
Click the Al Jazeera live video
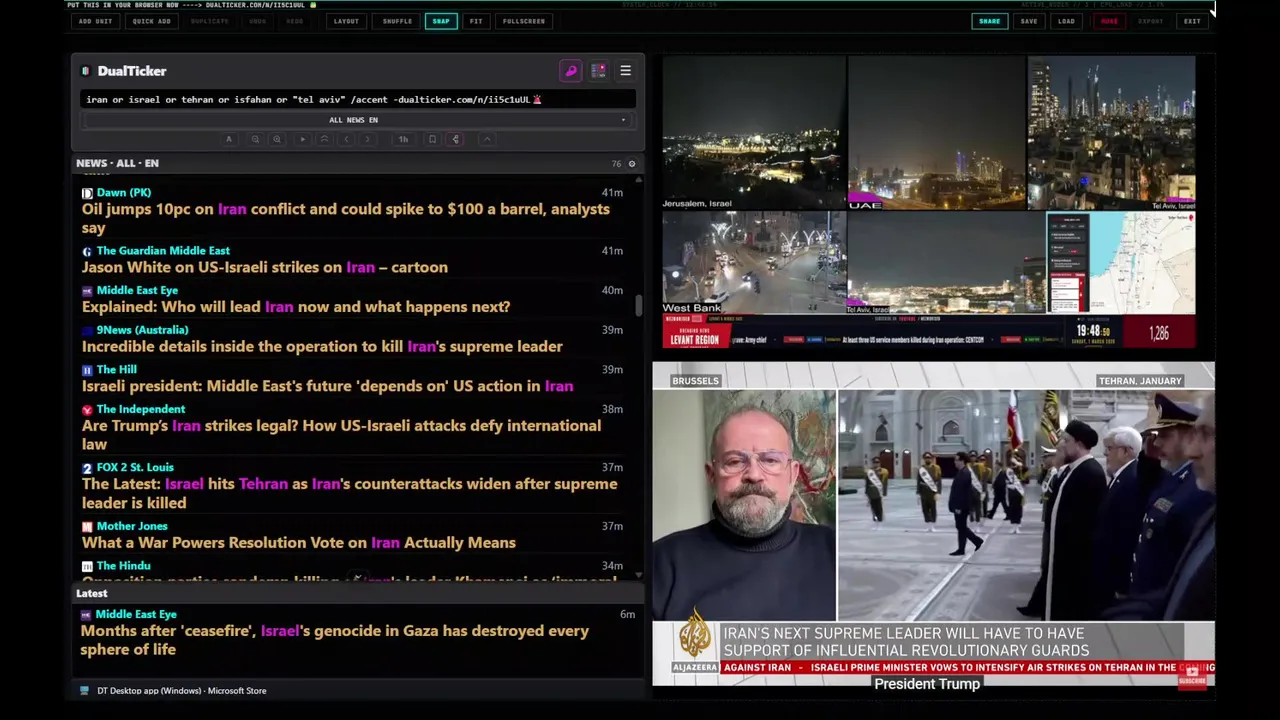[x=933, y=525]
